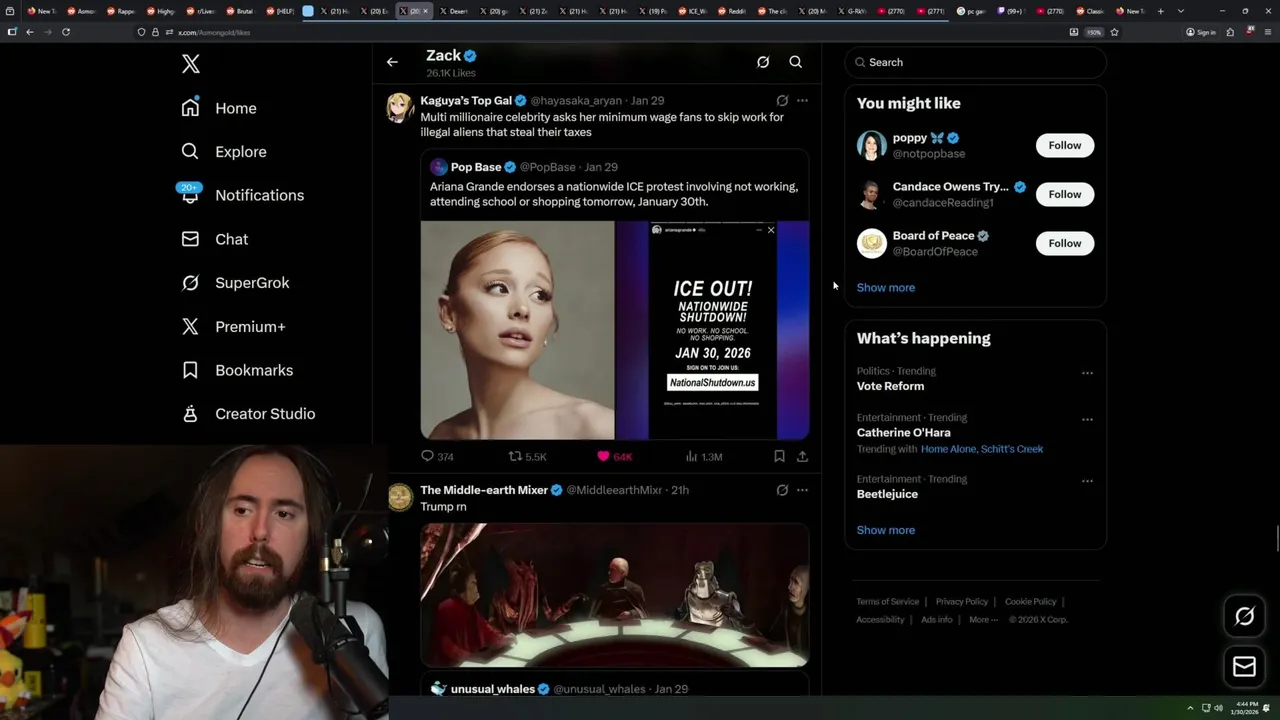Search Zack's profile with magnifier icon
Image resolution: width=1280 pixels, height=720 pixels.
coord(796,62)
